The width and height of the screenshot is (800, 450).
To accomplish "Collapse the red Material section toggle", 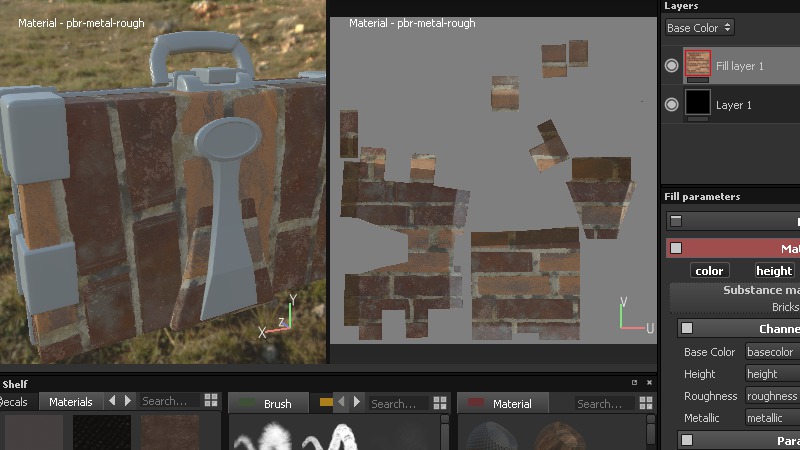I will pos(676,248).
